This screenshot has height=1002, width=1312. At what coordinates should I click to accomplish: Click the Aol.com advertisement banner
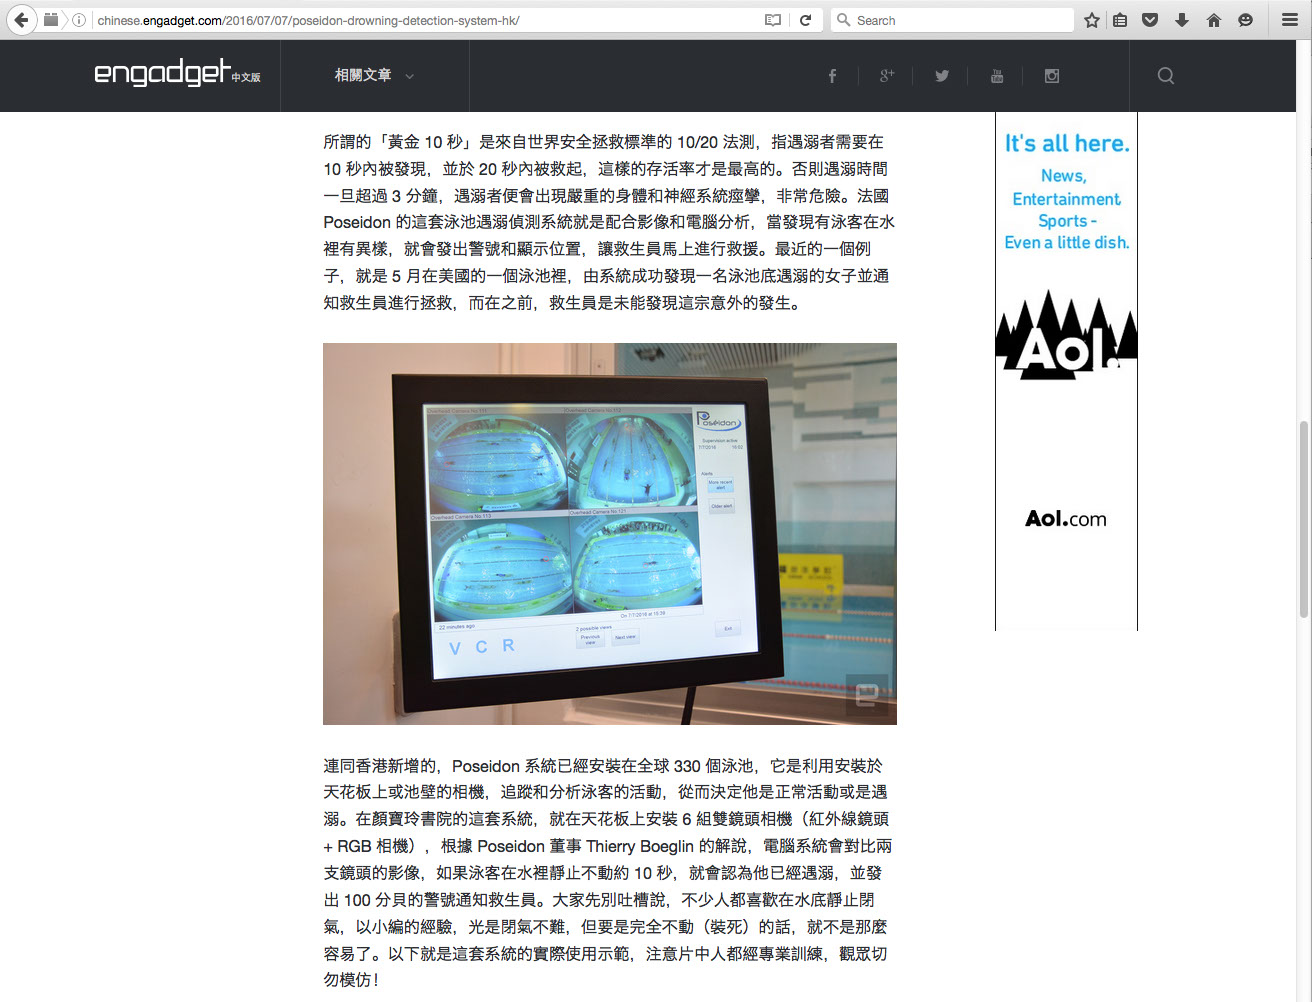pos(1066,370)
